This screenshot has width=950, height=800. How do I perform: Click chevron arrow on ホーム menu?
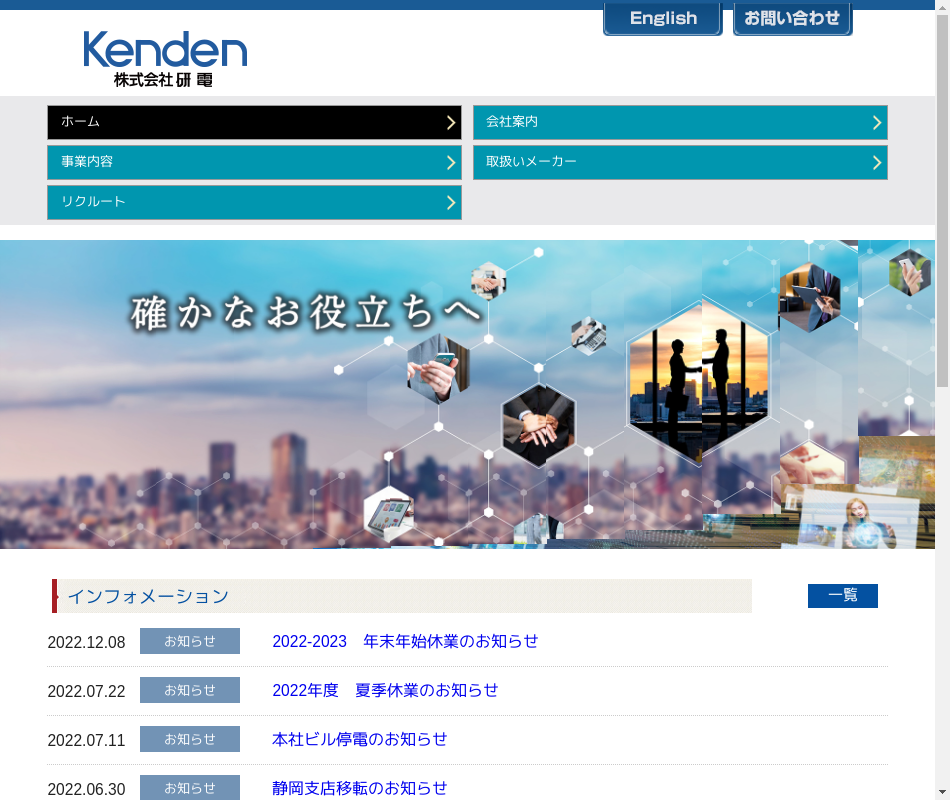pyautogui.click(x=451, y=122)
